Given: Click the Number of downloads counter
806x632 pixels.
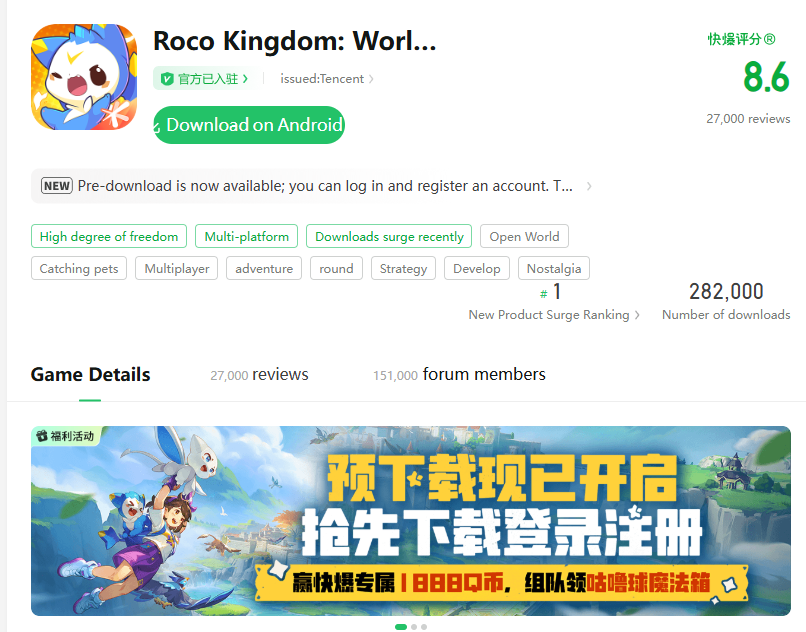Looking at the screenshot, I should [x=727, y=314].
